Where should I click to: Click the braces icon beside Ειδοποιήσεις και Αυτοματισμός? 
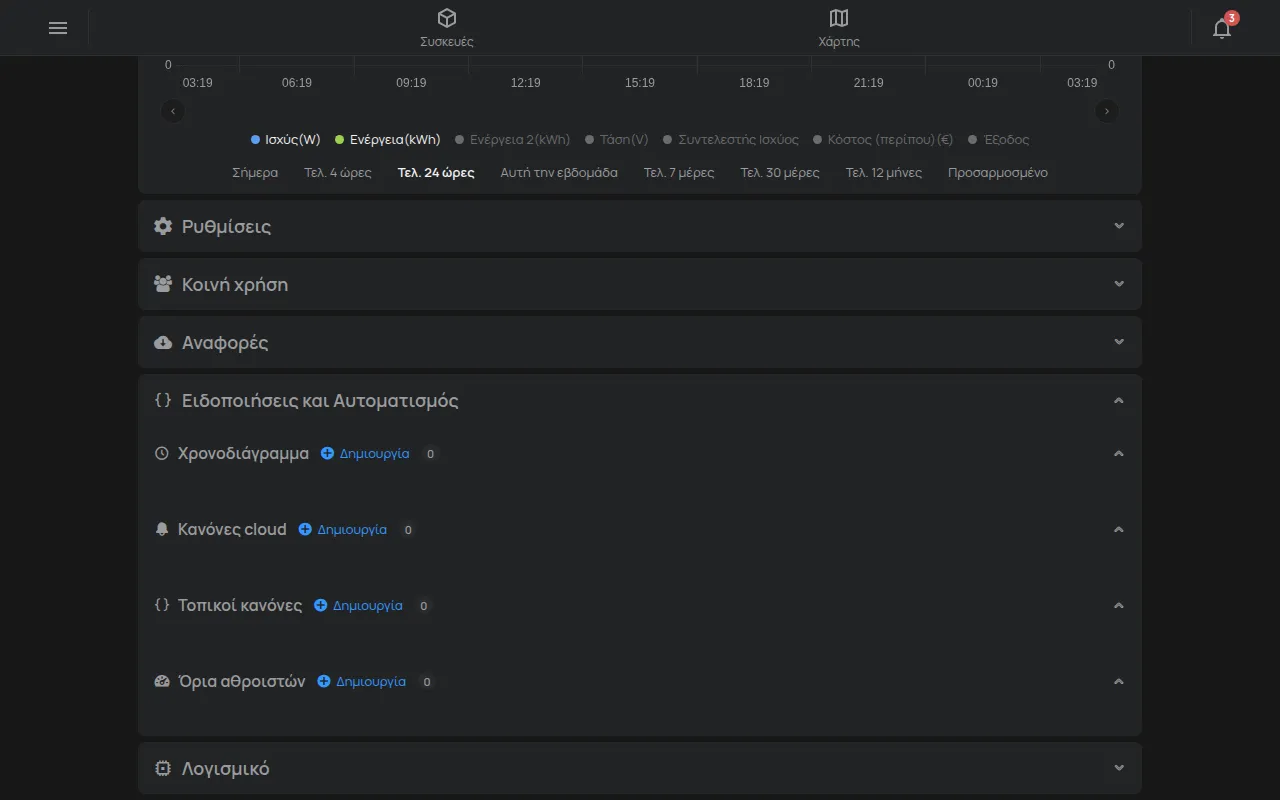click(x=163, y=400)
